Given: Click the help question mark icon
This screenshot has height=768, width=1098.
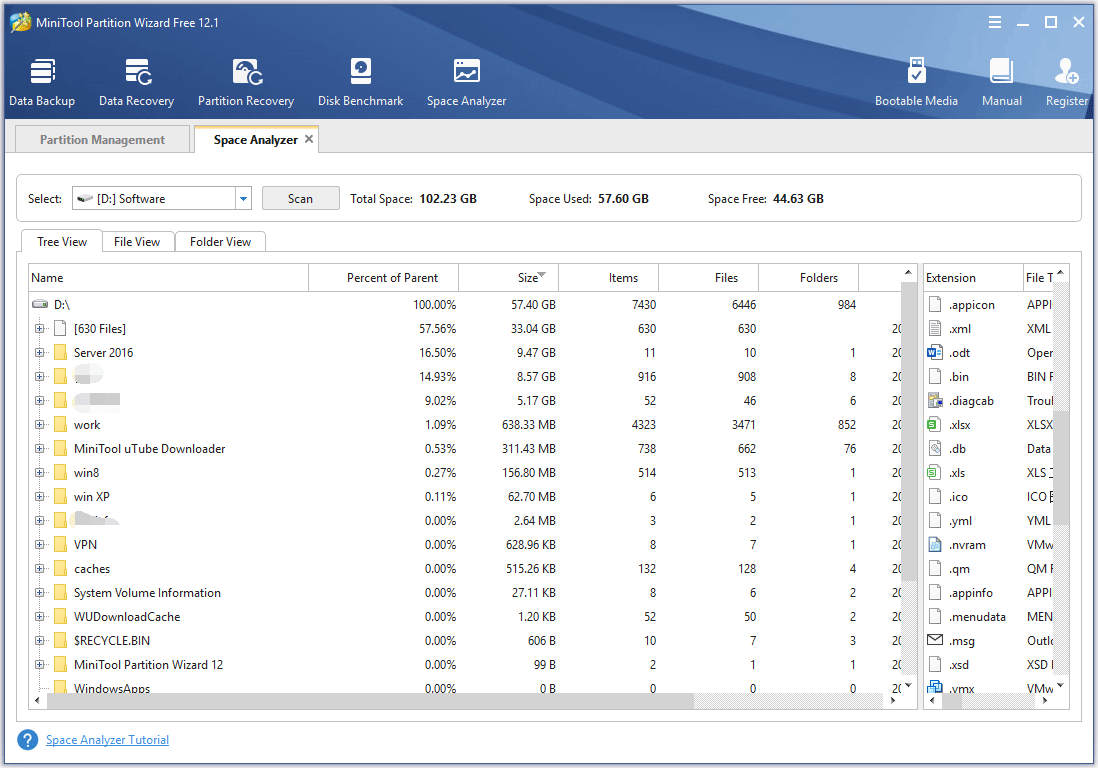Looking at the screenshot, I should coord(27,740).
